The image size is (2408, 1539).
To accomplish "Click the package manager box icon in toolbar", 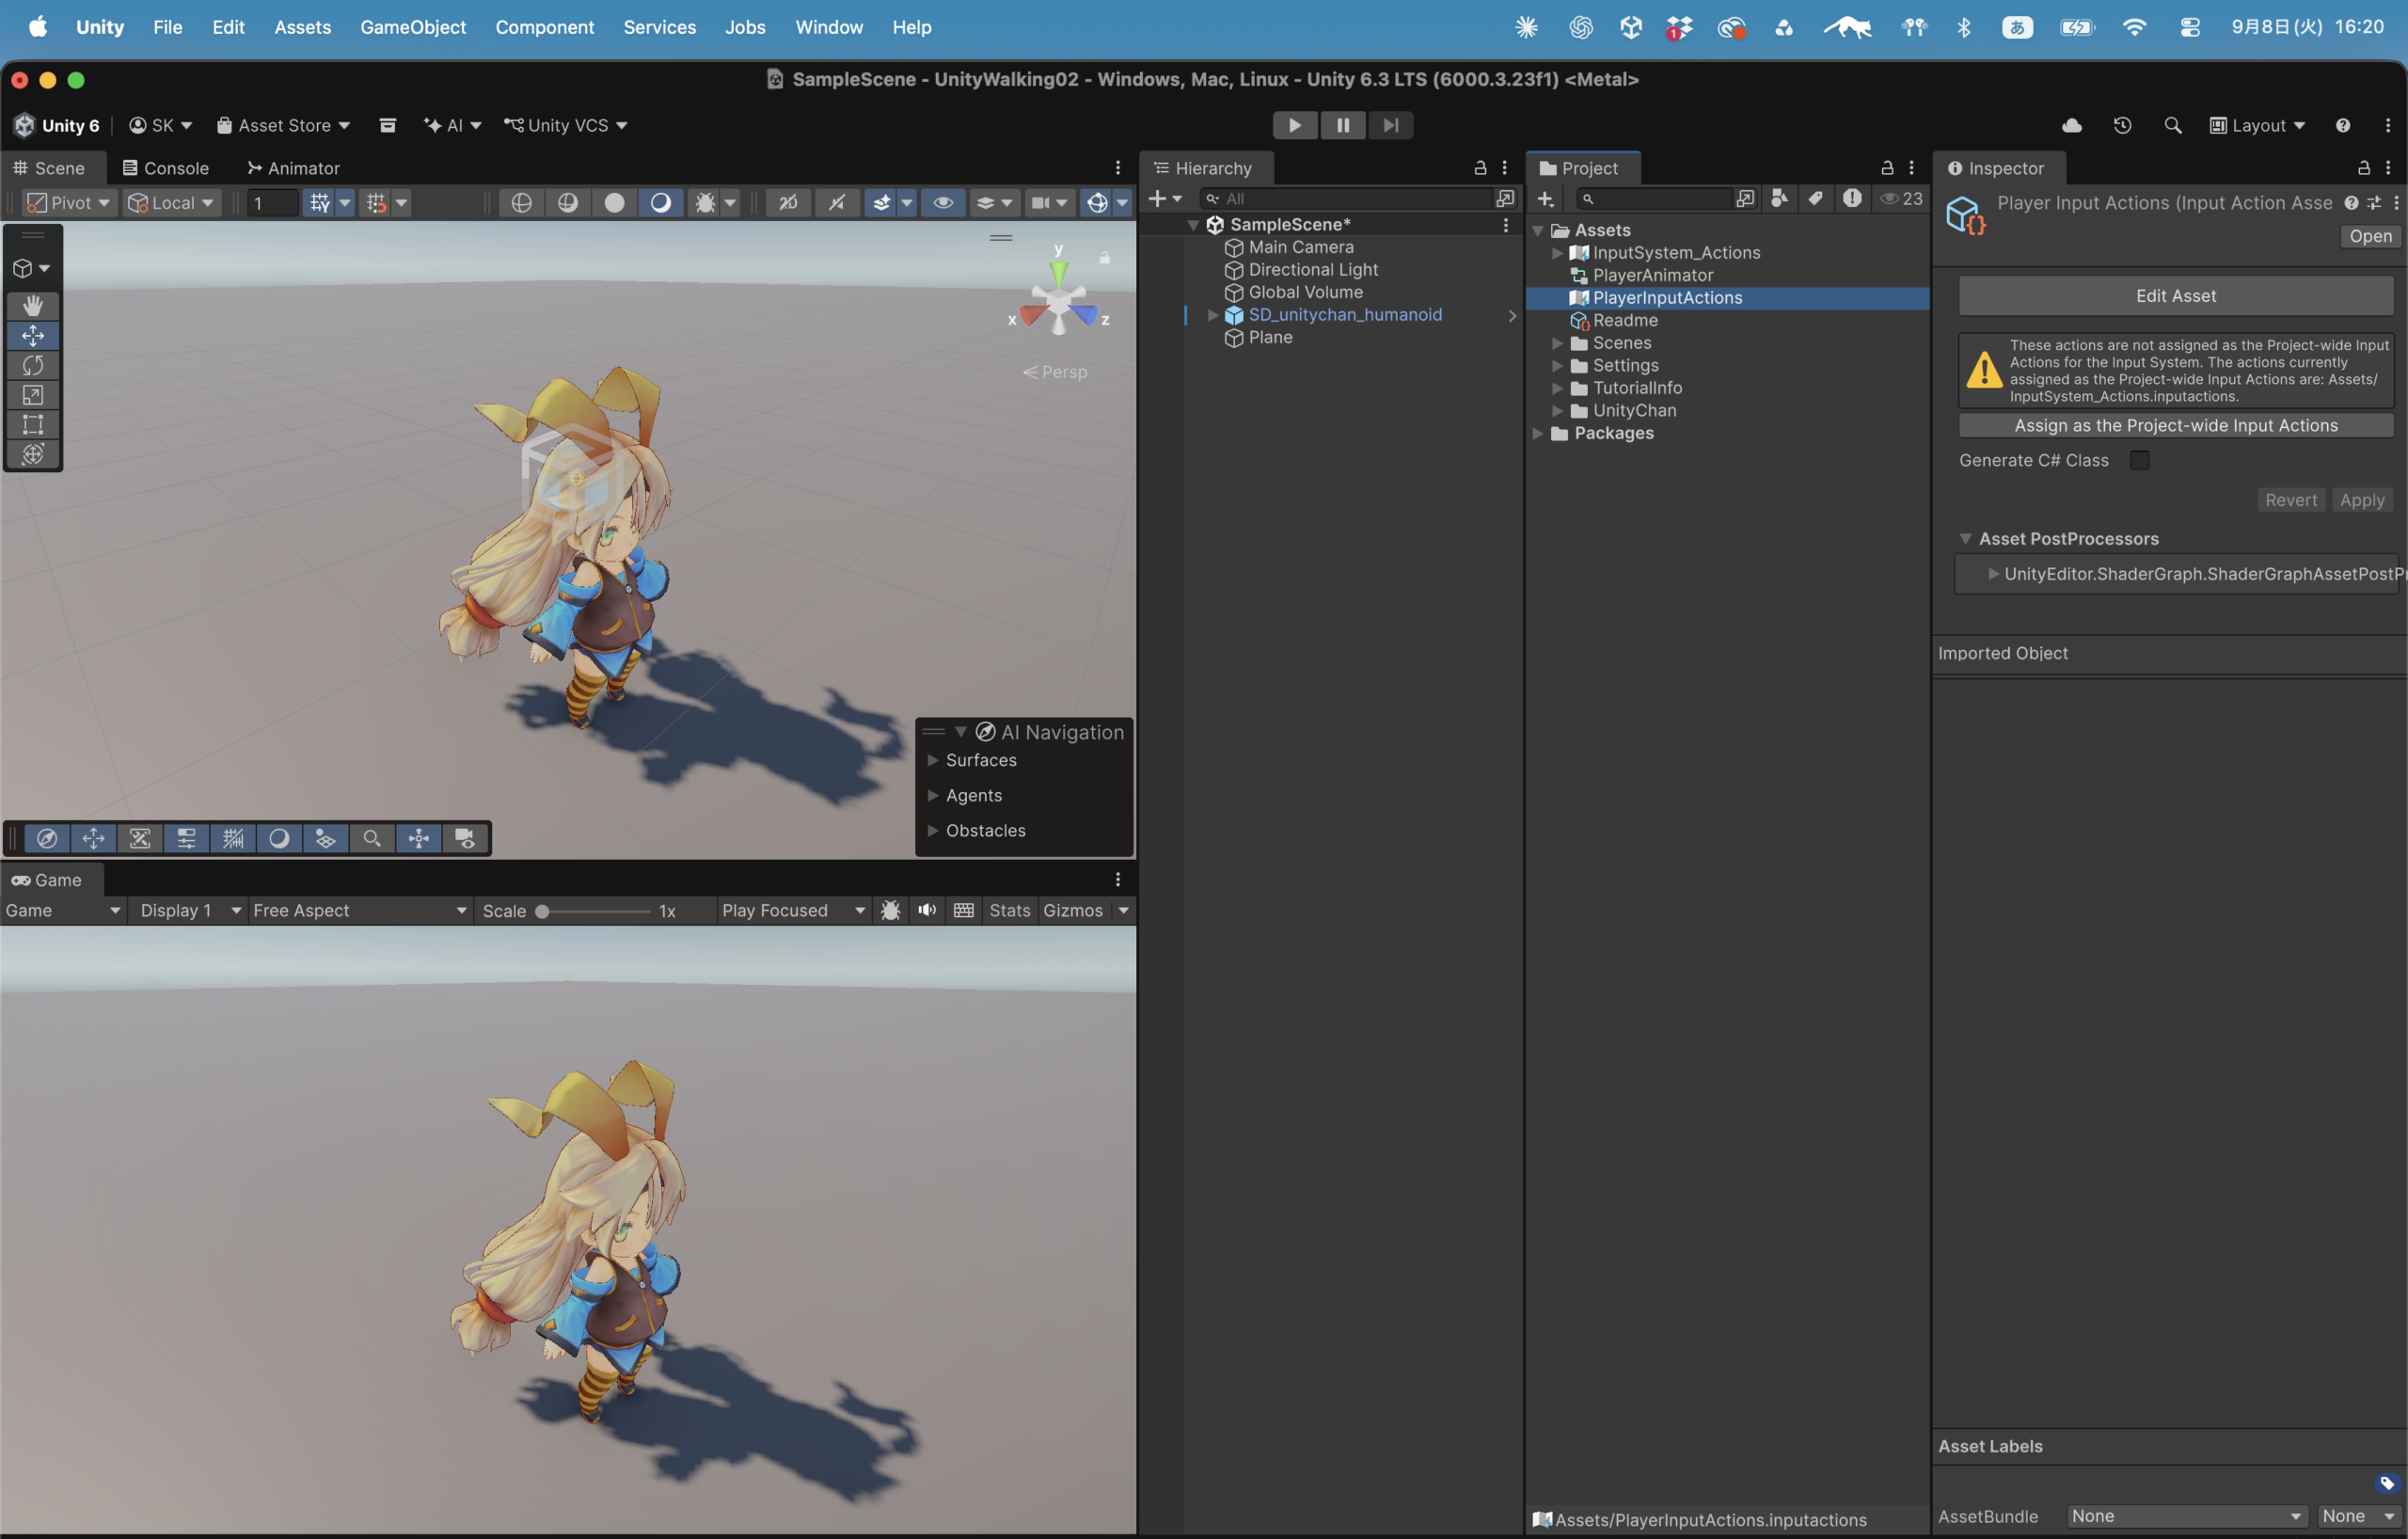I will (x=388, y=125).
